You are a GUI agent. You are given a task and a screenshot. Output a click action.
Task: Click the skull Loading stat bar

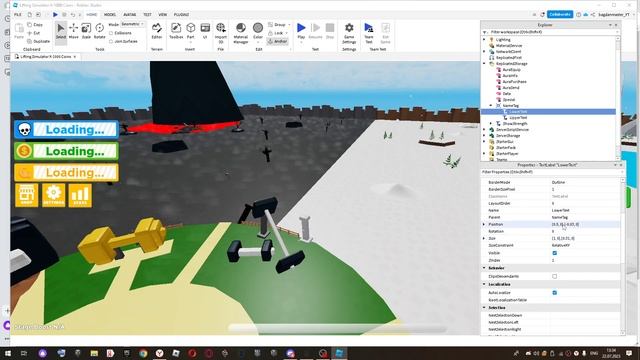(67, 129)
